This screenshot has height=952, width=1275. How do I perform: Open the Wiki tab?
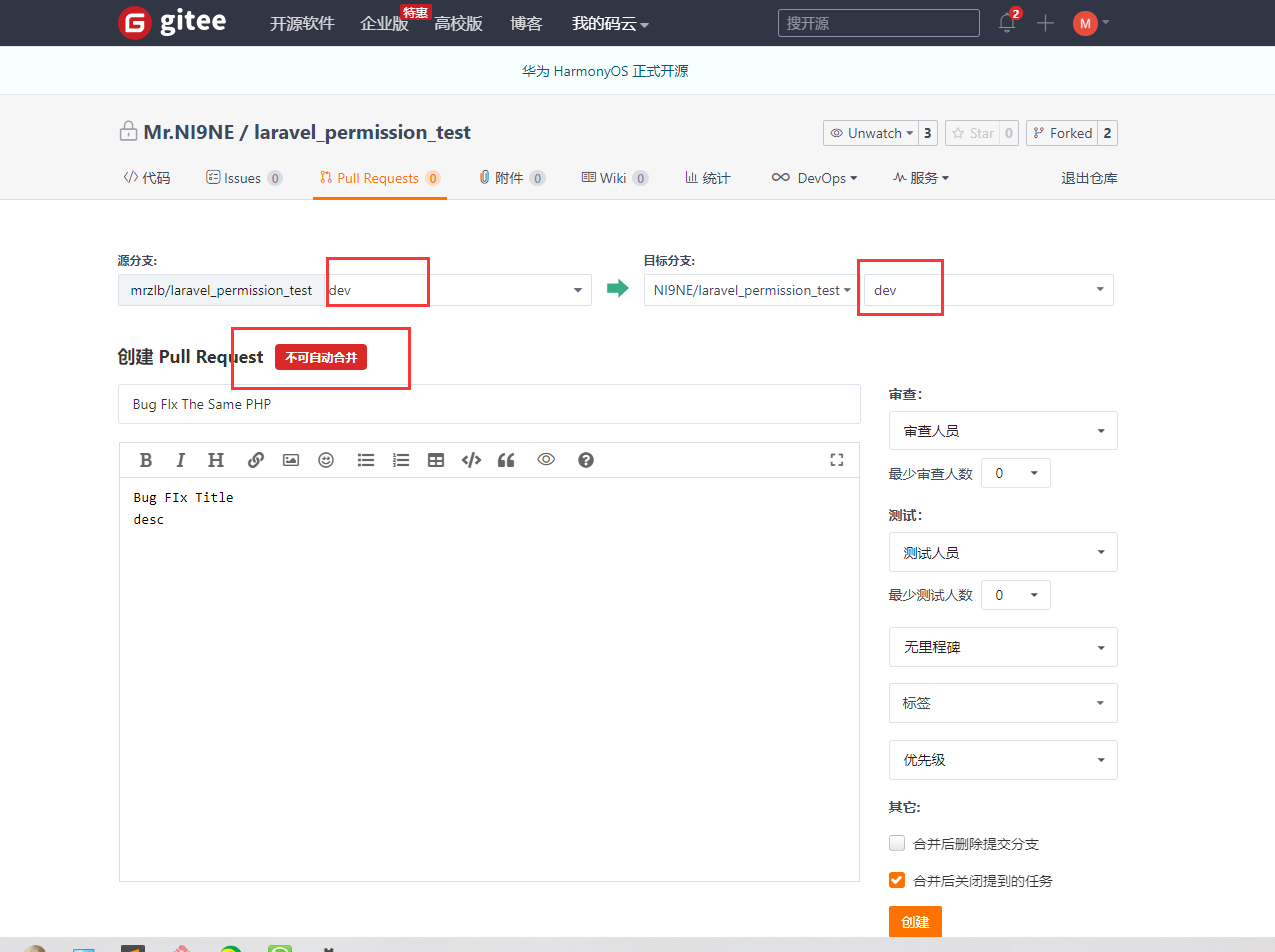pyautogui.click(x=613, y=178)
